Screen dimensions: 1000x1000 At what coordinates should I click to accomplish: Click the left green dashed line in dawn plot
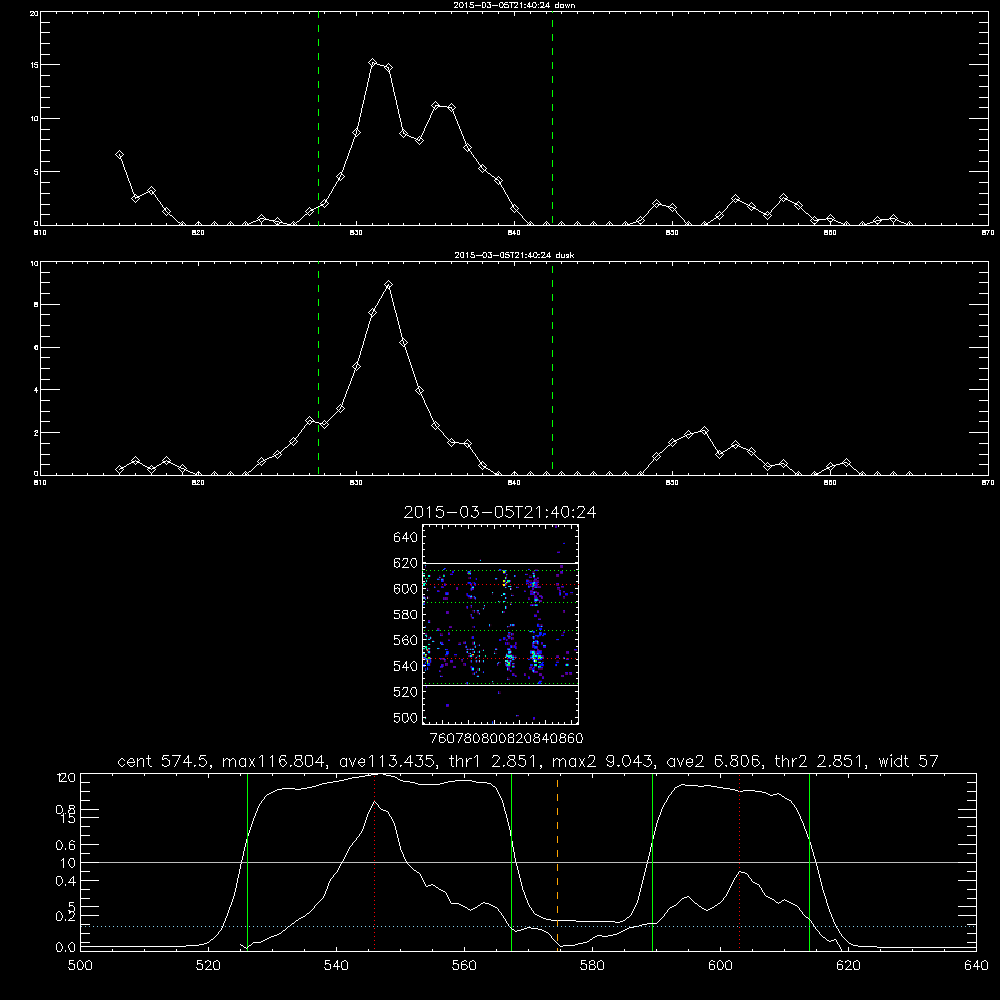point(318,118)
